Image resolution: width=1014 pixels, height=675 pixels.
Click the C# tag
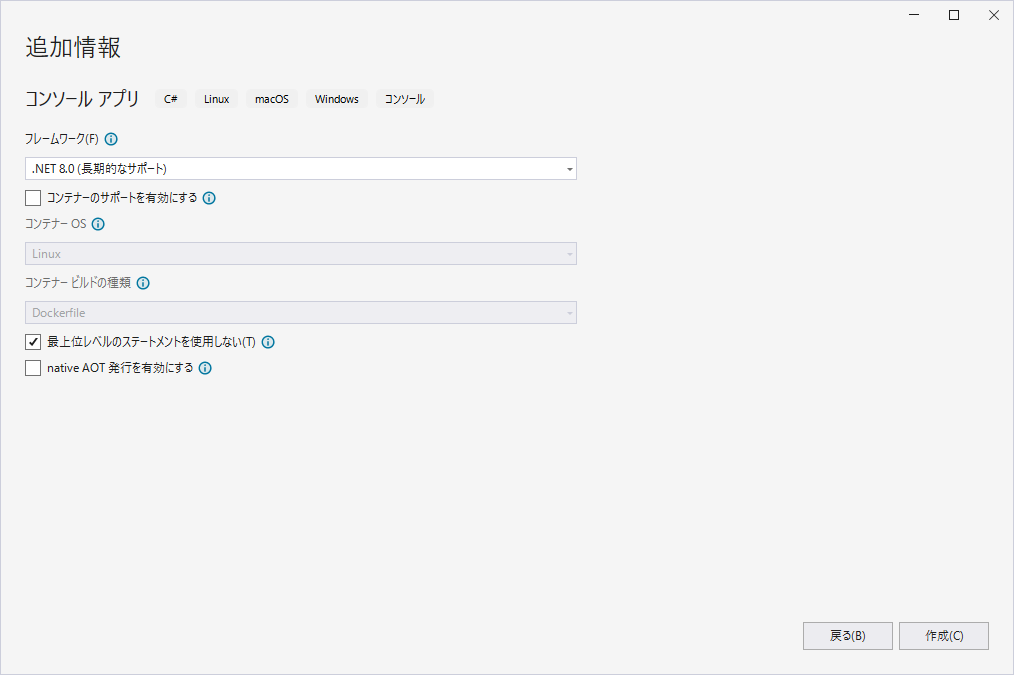coord(171,99)
